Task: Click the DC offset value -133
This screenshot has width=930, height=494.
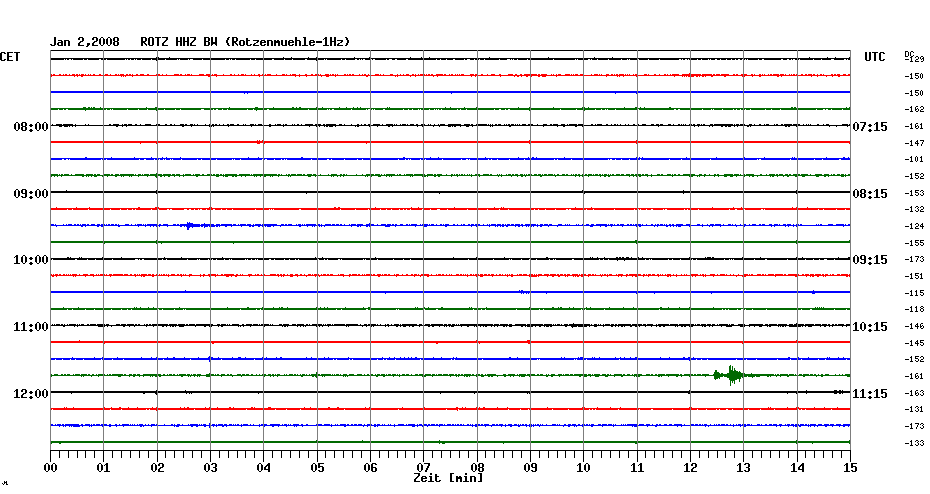Action: pyautogui.click(x=915, y=443)
